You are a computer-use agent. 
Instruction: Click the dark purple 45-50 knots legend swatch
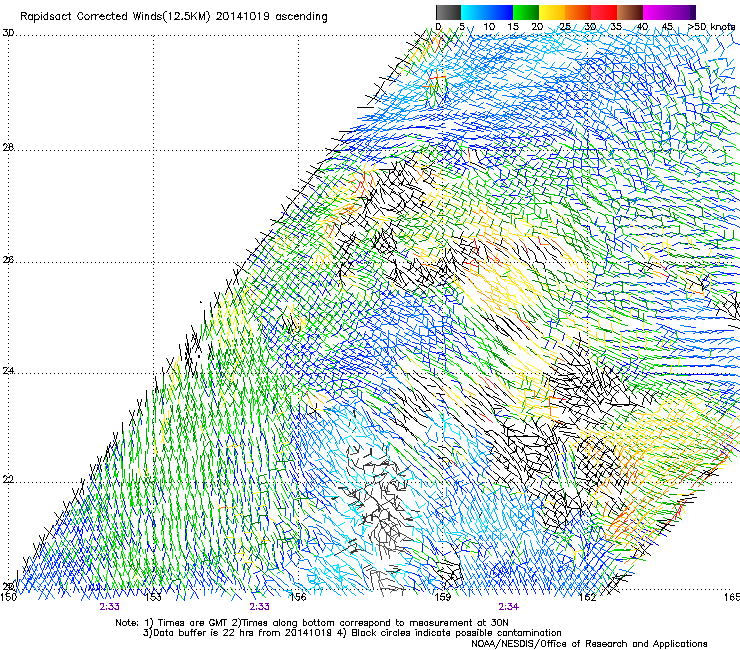(x=682, y=12)
